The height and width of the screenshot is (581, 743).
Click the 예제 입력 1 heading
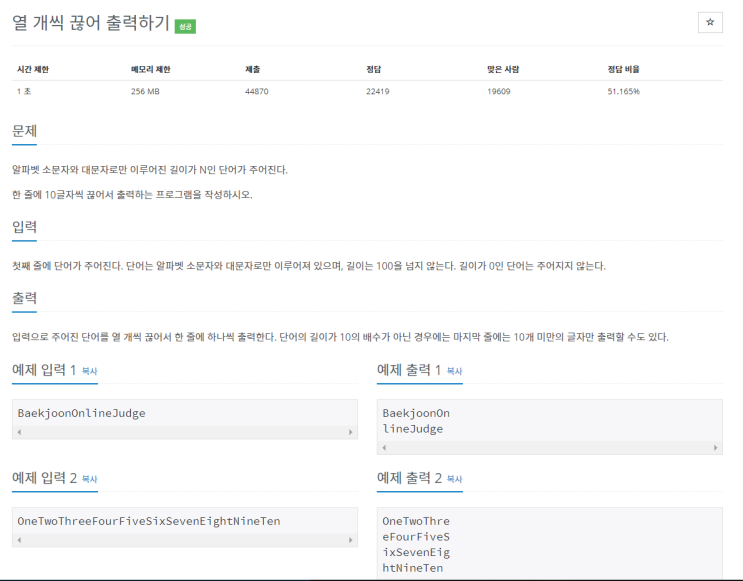[x=44, y=370]
